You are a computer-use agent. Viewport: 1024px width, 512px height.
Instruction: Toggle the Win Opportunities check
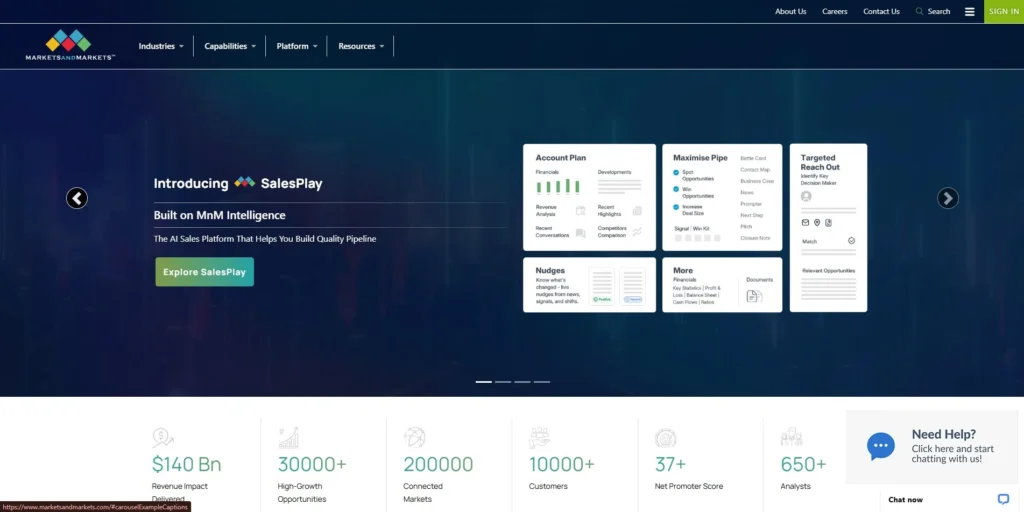coord(676,189)
